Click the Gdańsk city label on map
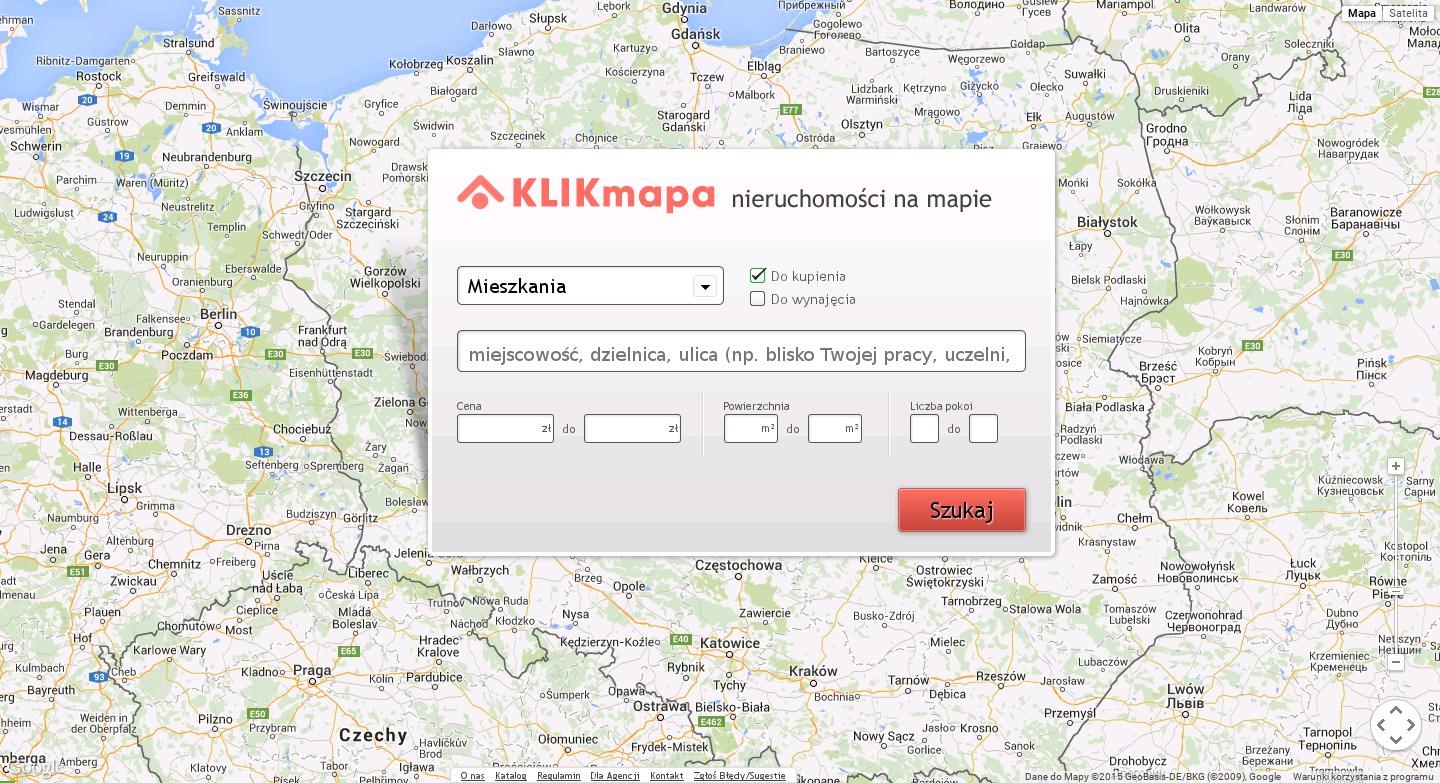Screen dimensions: 1440x783 point(697,34)
